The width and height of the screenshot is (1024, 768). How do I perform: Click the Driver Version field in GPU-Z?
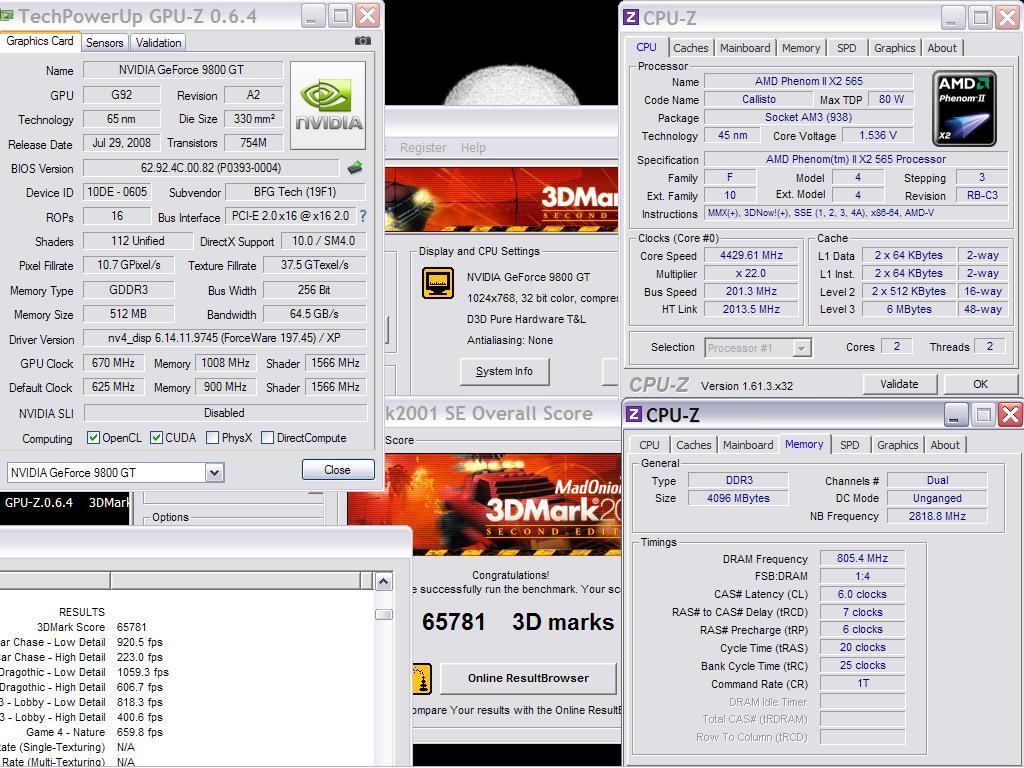[x=225, y=338]
